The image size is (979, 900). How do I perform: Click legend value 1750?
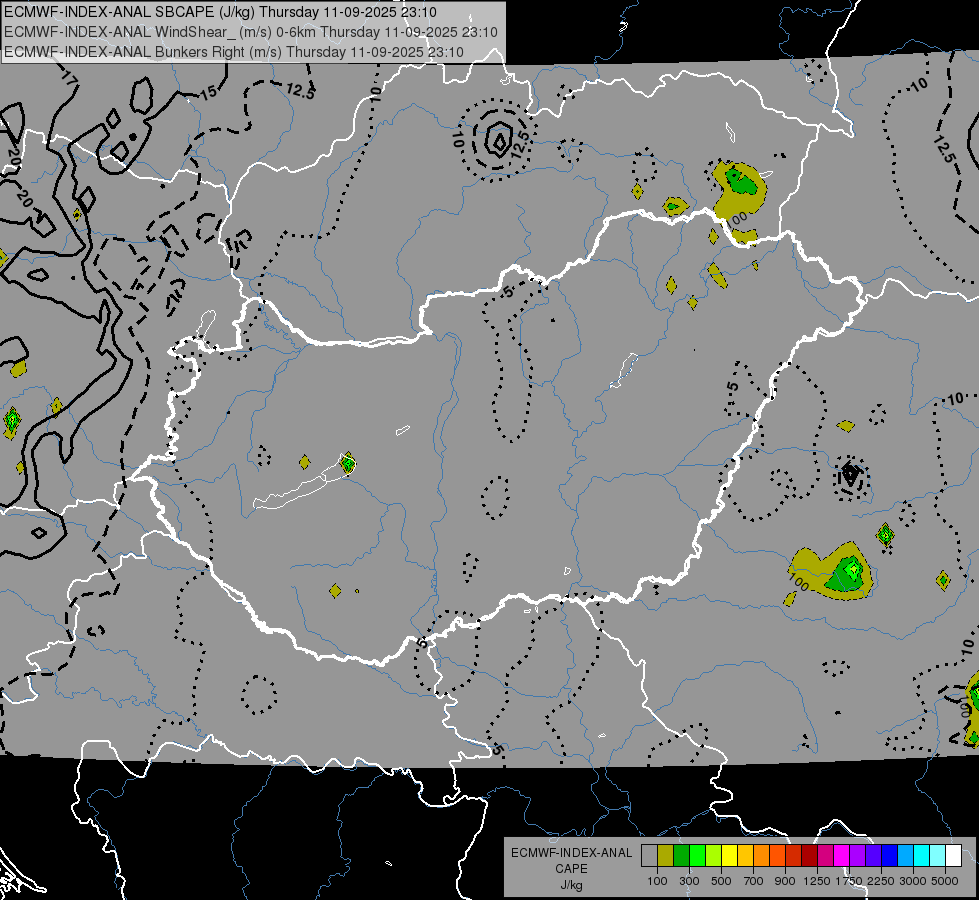pyautogui.click(x=849, y=881)
